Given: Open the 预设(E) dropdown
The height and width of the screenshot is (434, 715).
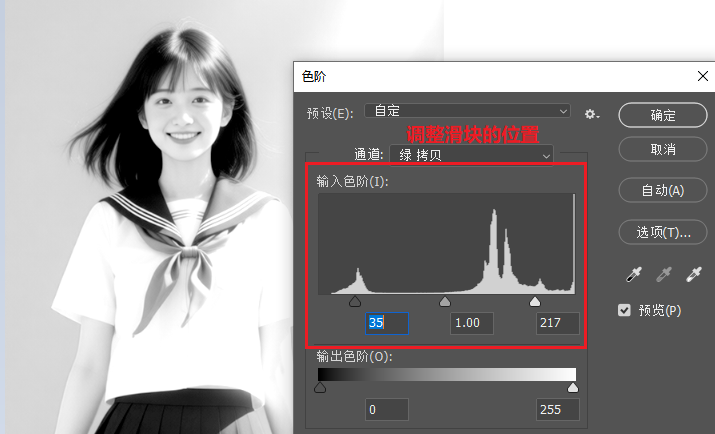Looking at the screenshot, I should (x=467, y=111).
